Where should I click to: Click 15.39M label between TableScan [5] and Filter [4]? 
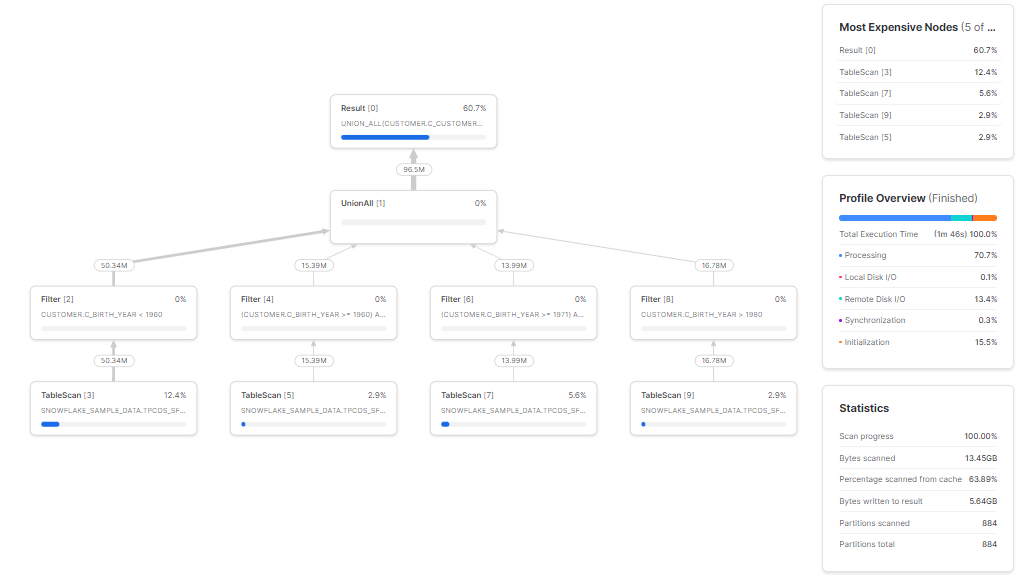[313, 360]
